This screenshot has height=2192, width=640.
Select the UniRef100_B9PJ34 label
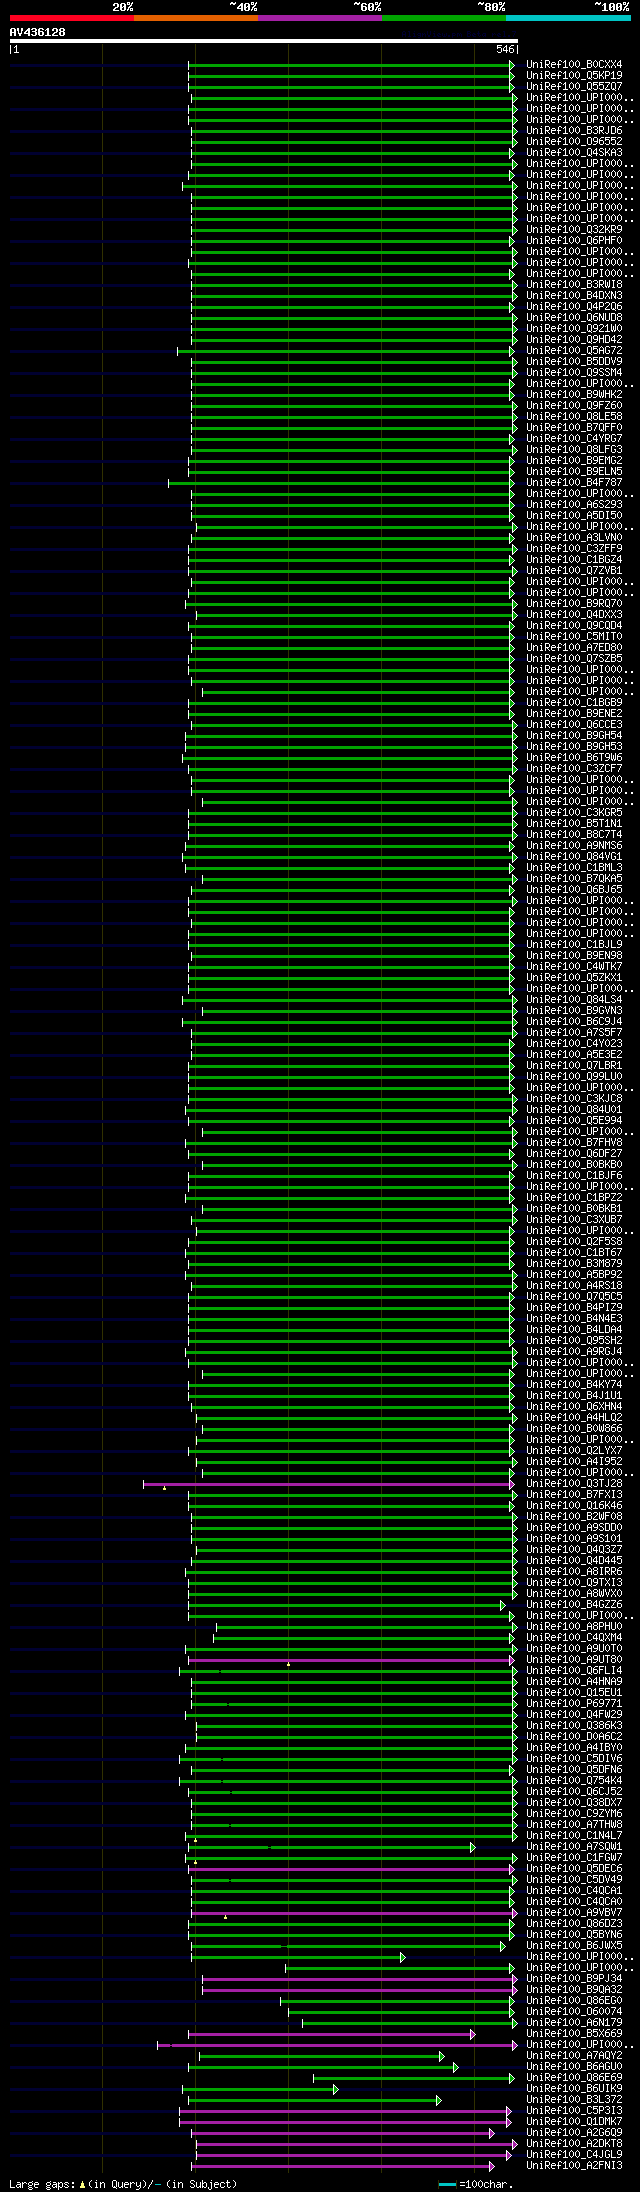point(574,1979)
